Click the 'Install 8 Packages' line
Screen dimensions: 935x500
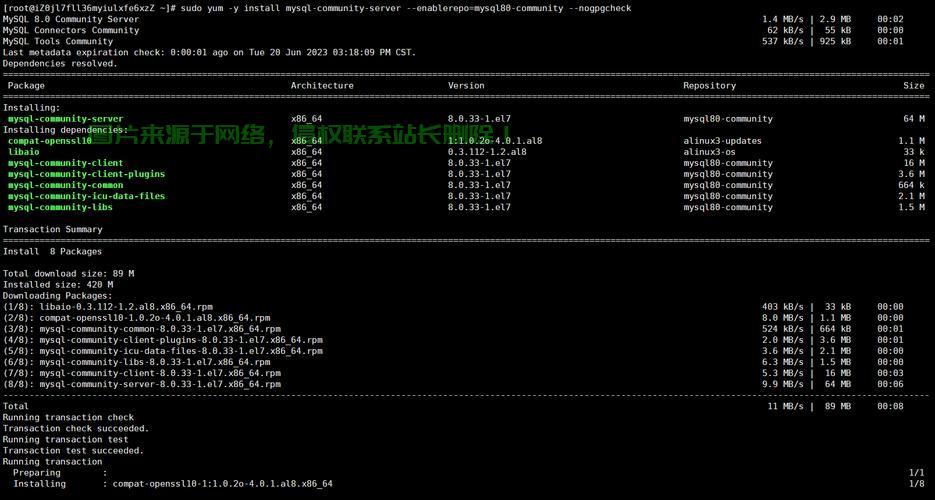pyautogui.click(x=52, y=251)
